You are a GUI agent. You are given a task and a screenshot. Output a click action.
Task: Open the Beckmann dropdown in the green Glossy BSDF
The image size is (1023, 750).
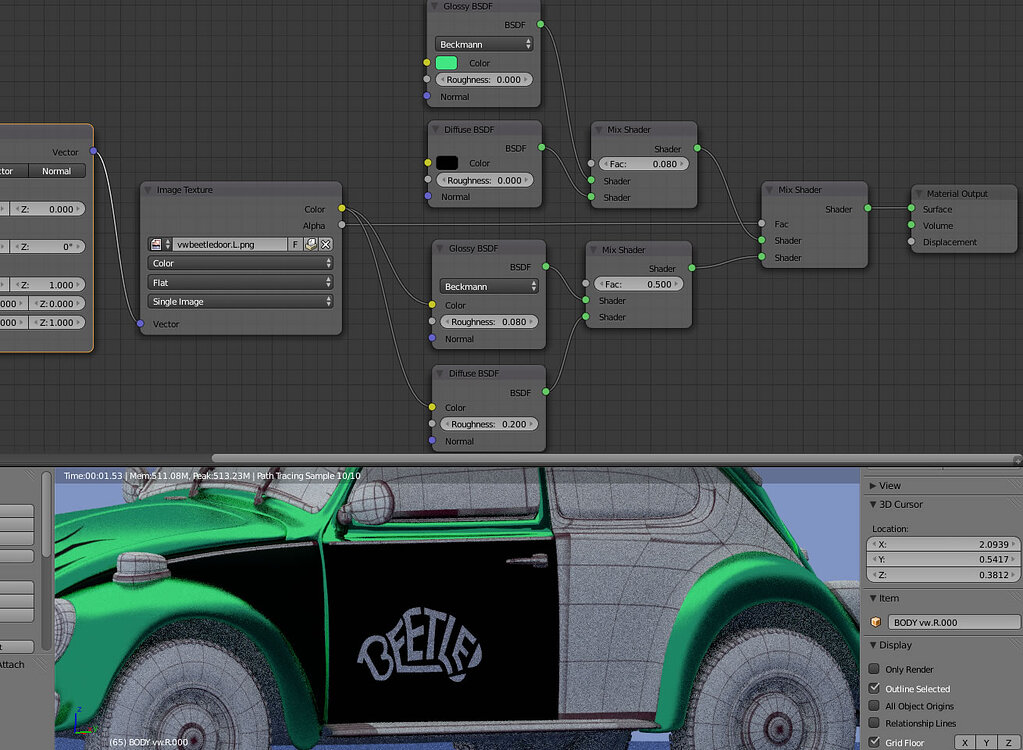[x=484, y=44]
